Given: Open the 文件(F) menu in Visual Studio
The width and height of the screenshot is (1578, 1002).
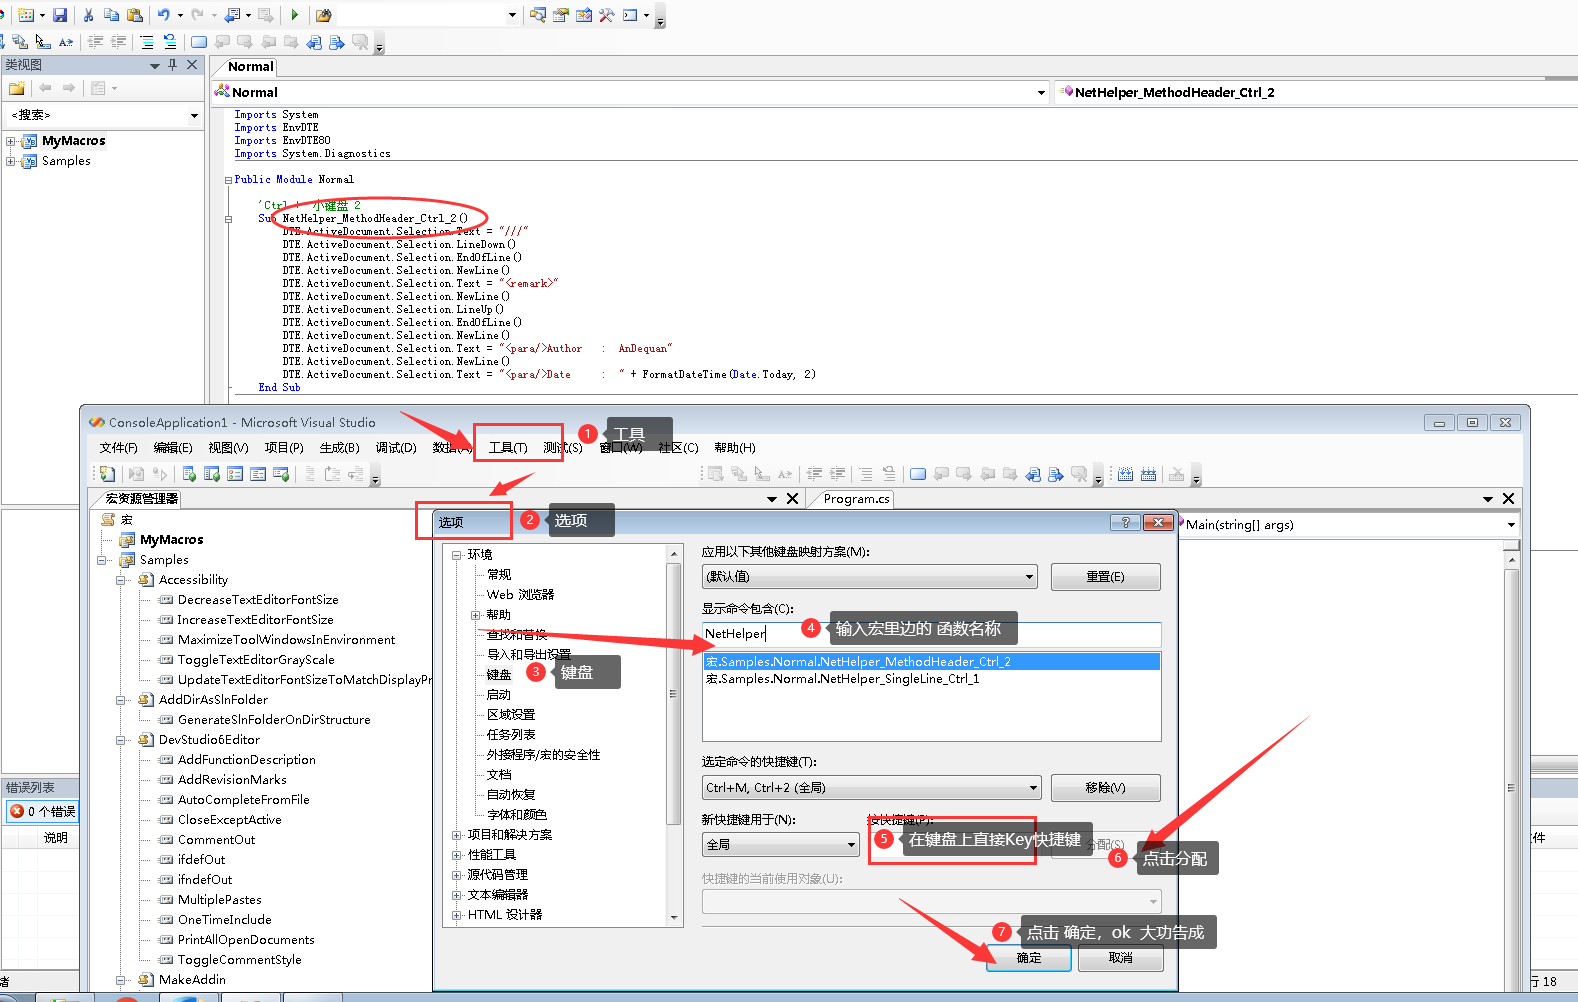Looking at the screenshot, I should pyautogui.click(x=118, y=448).
